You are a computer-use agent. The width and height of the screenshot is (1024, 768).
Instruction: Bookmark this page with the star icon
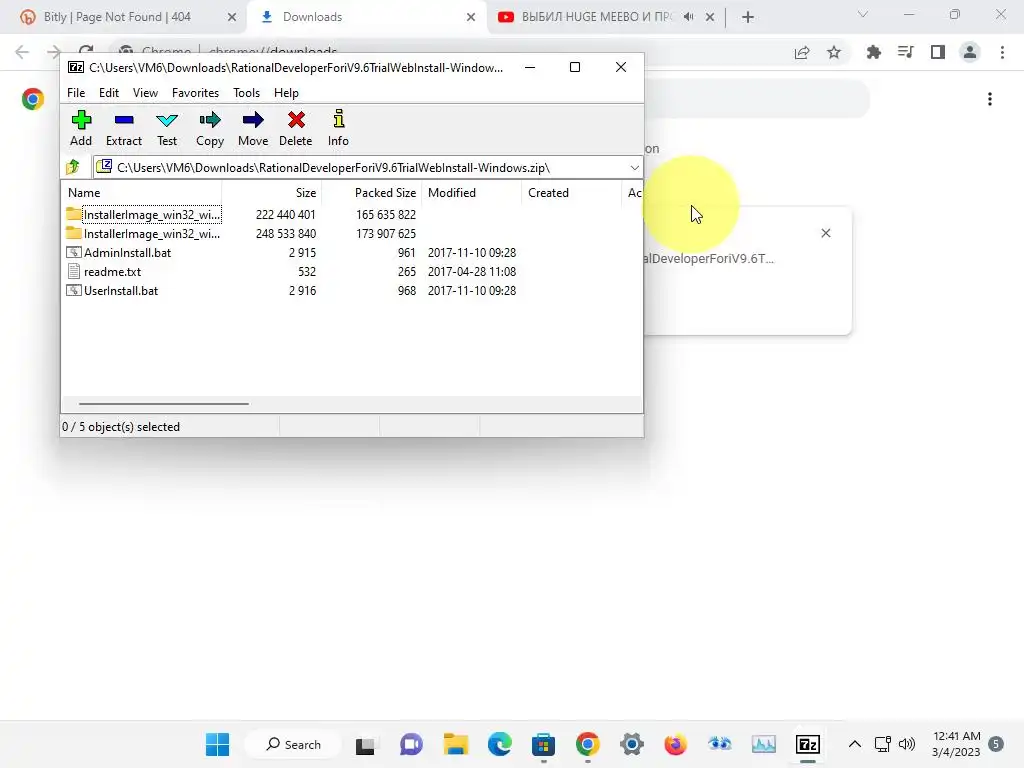[834, 52]
